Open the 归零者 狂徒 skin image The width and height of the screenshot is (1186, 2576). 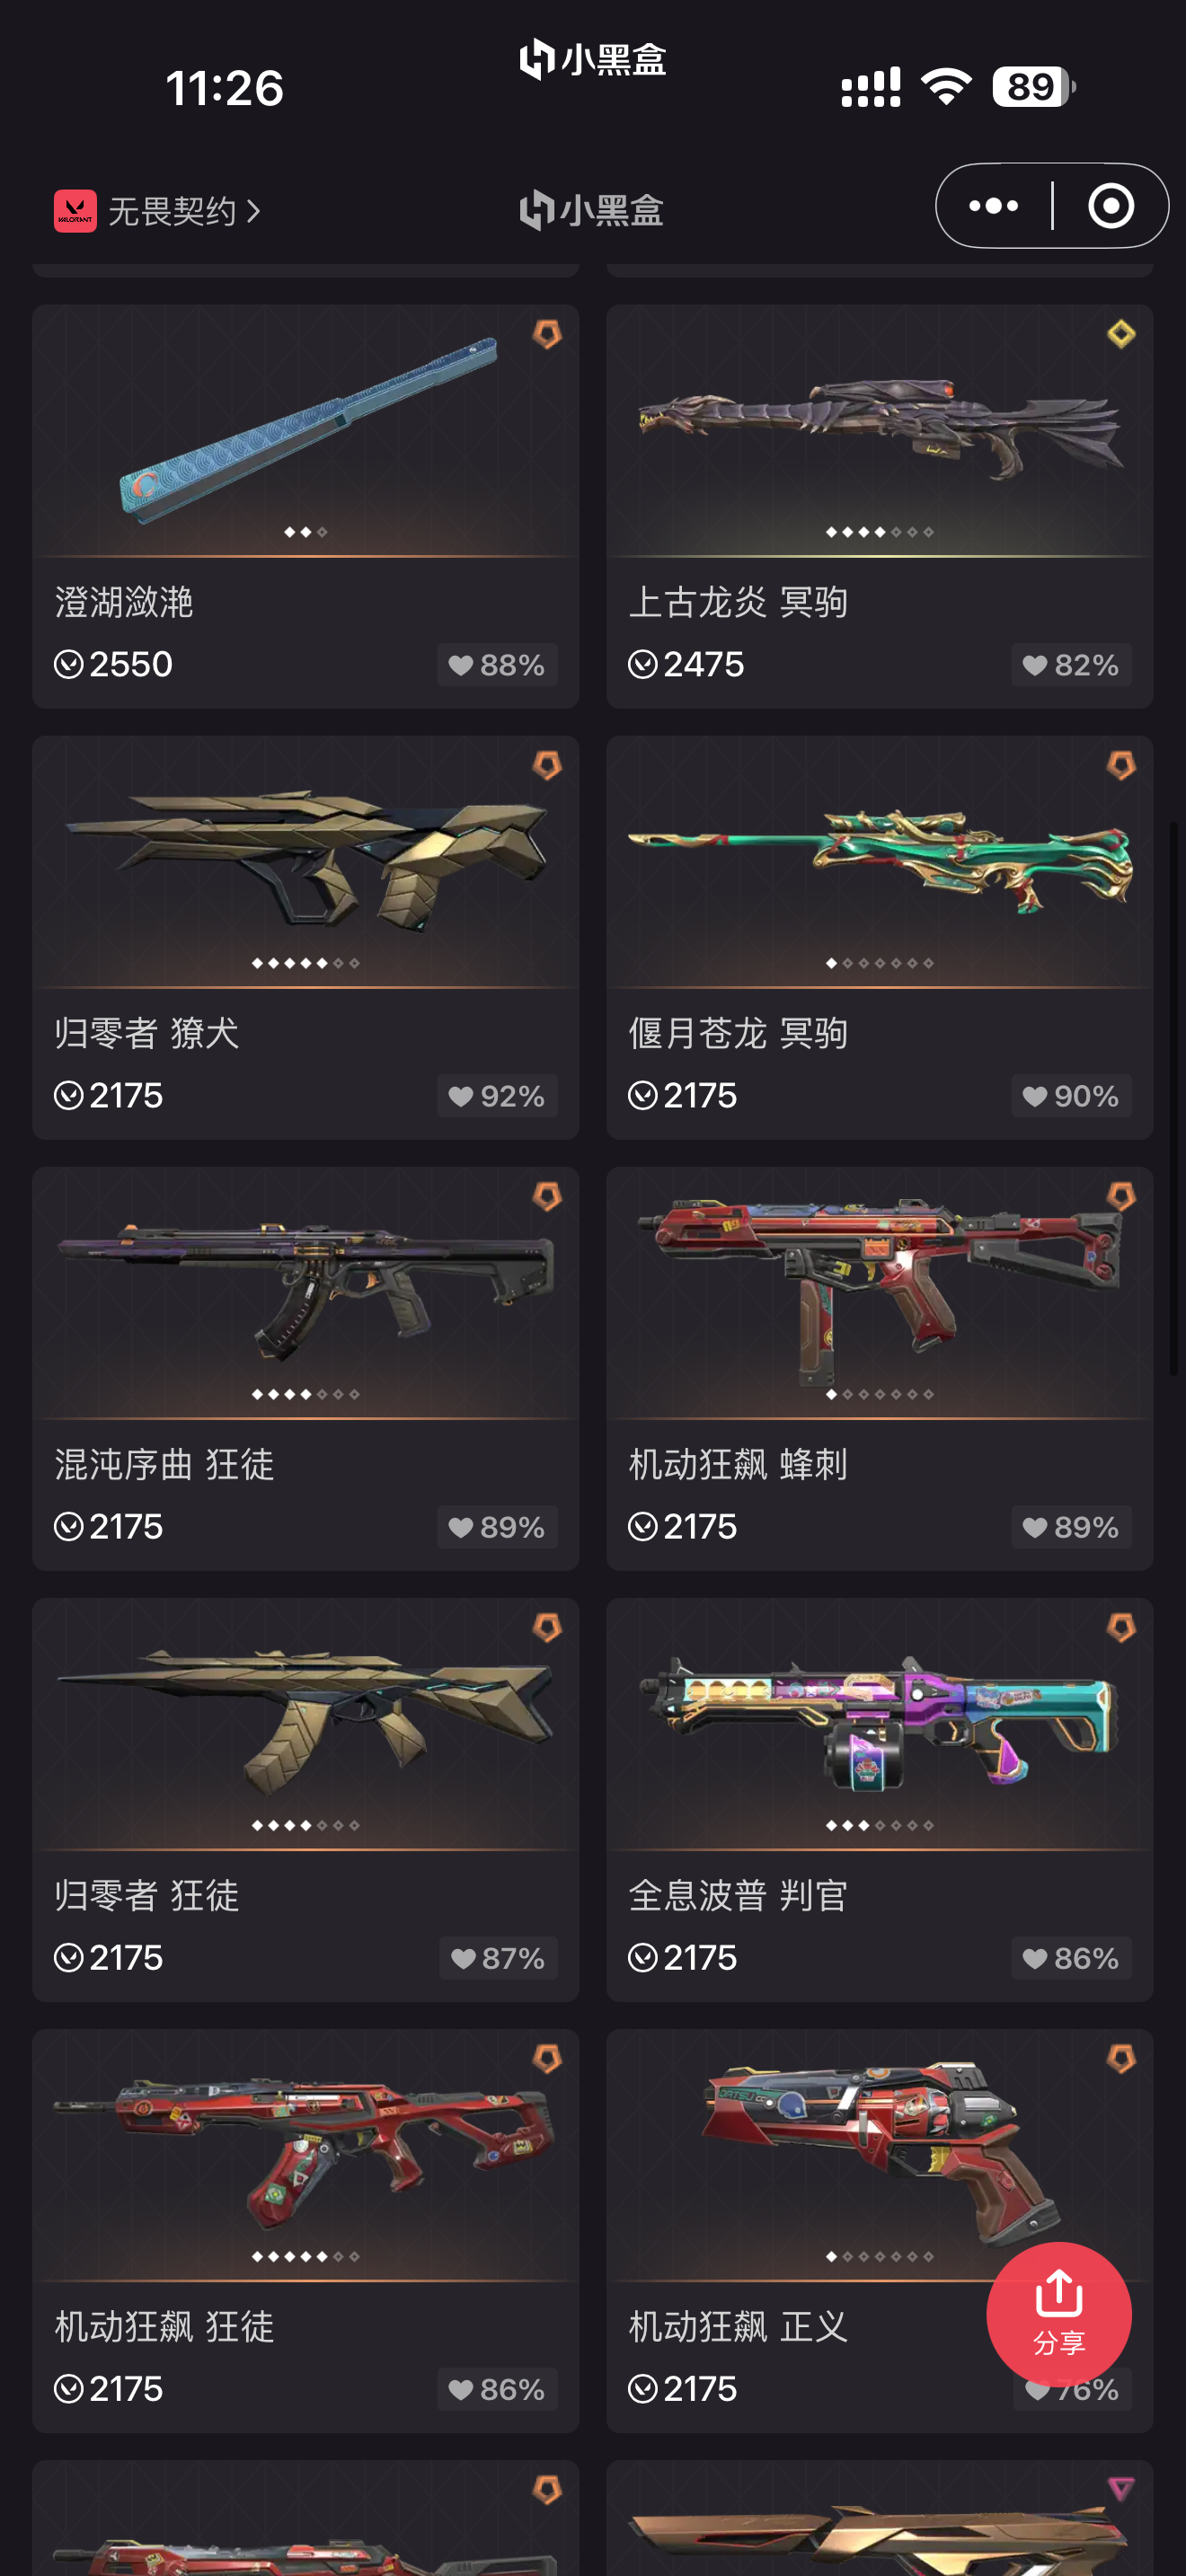[x=305, y=1723]
